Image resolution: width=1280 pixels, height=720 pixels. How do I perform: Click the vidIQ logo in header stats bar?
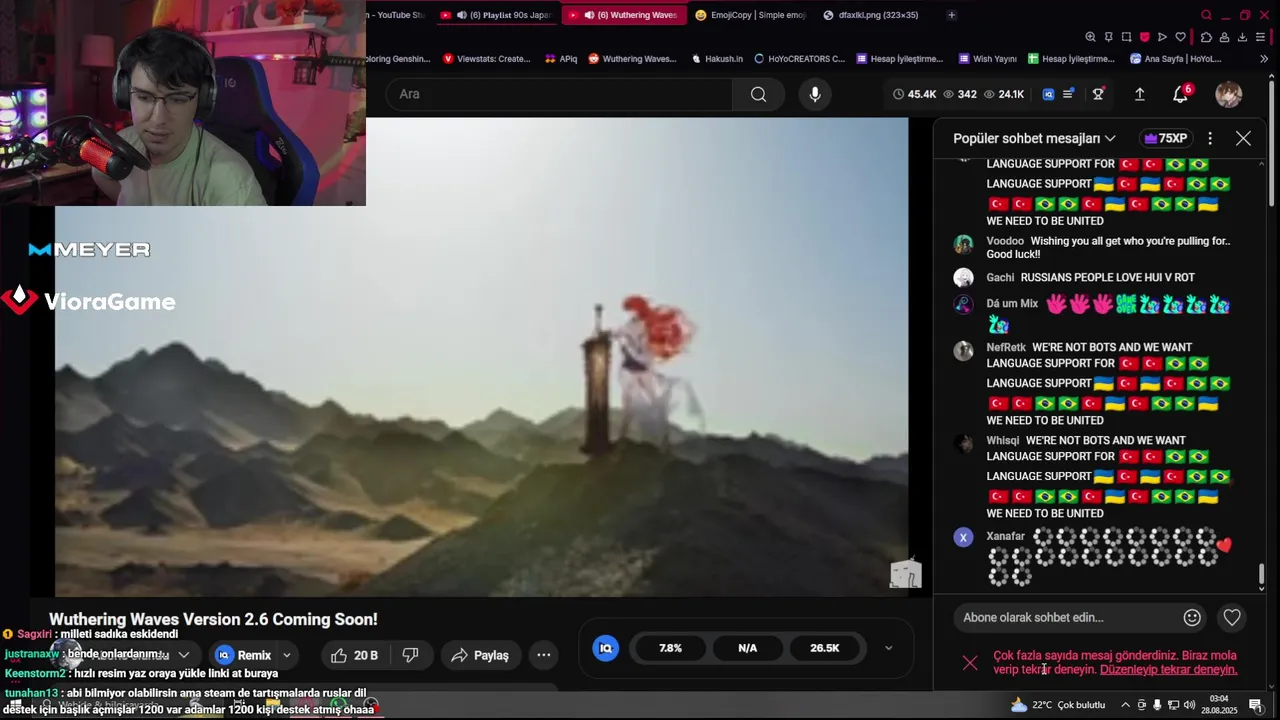[x=1048, y=94]
